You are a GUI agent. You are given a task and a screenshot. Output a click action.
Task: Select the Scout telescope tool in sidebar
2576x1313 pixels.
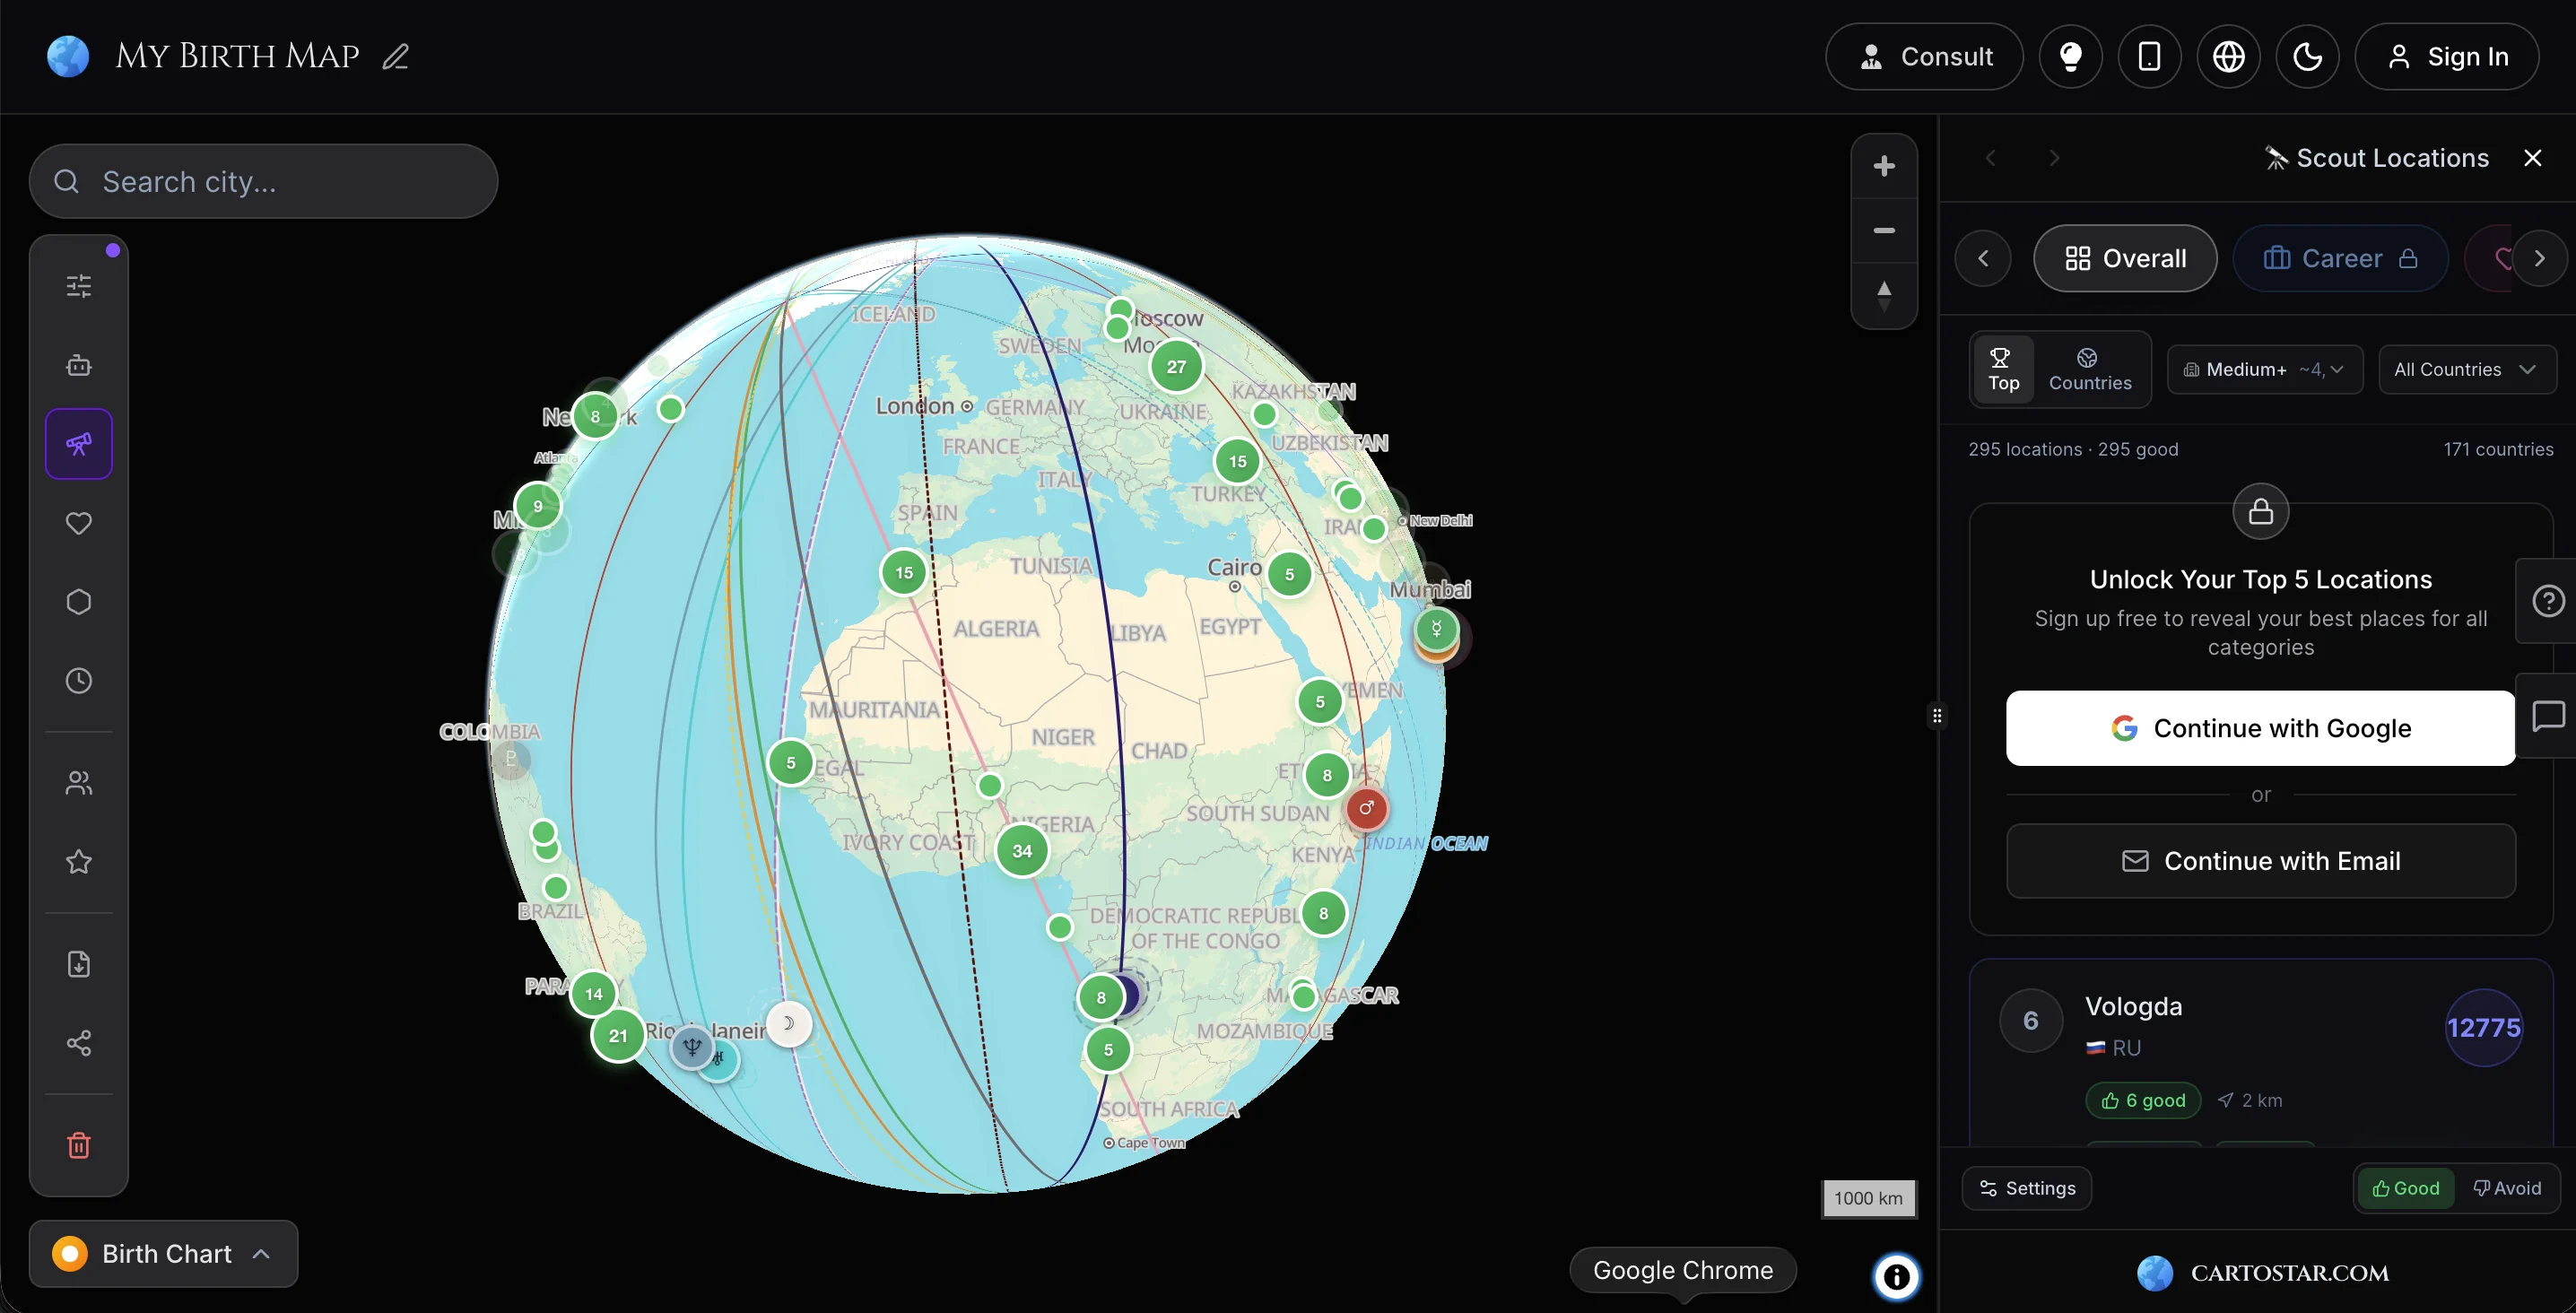tap(79, 444)
